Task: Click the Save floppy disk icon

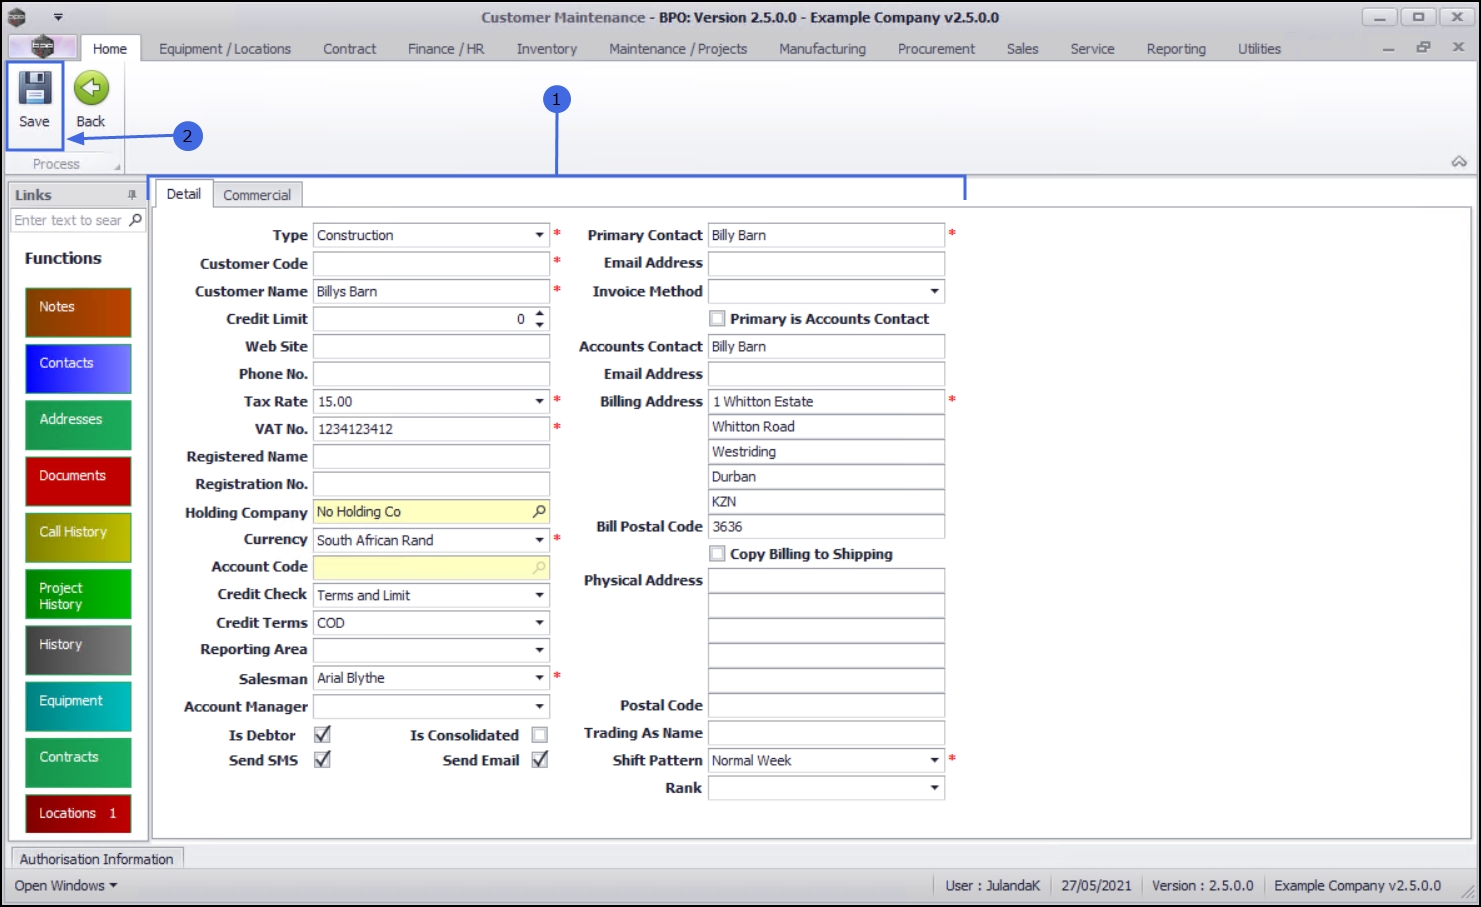Action: (34, 89)
